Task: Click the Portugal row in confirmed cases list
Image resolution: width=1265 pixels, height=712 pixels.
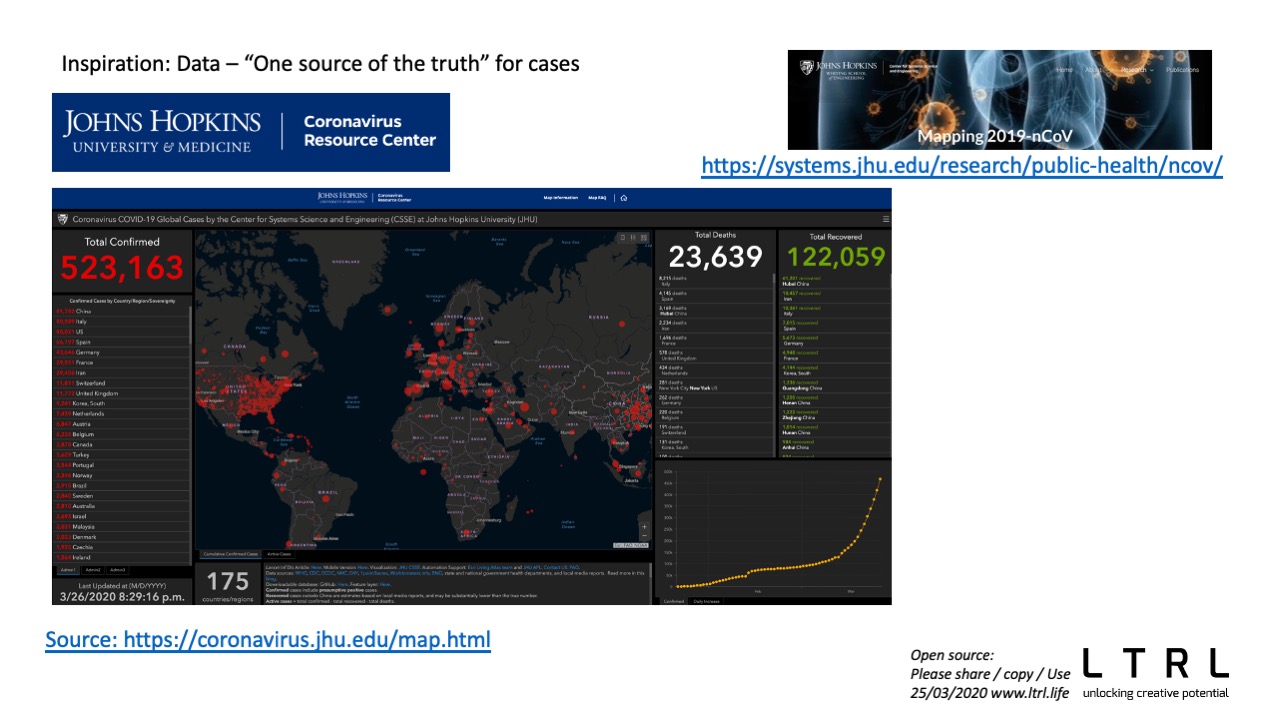Action: click(120, 465)
